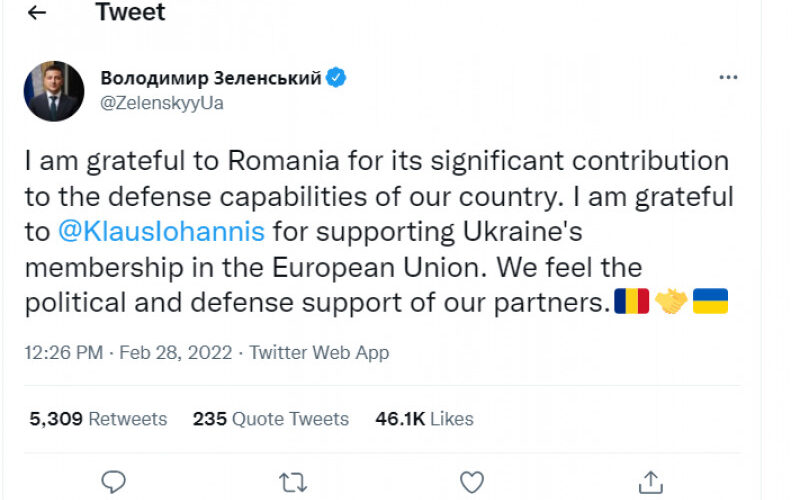The width and height of the screenshot is (800, 500).
Task: Click the handshake emoji in tweet
Action: click(x=671, y=301)
